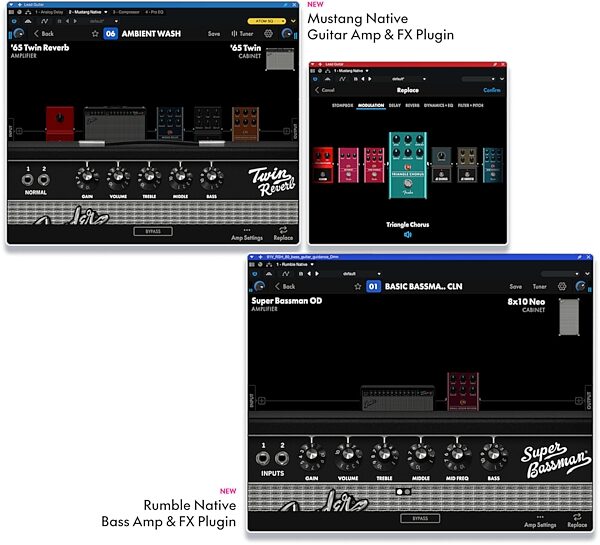600x545 pixels.
Task: Toggle the BYPASS button on the Twin Reverb amp
Action: click(153, 231)
